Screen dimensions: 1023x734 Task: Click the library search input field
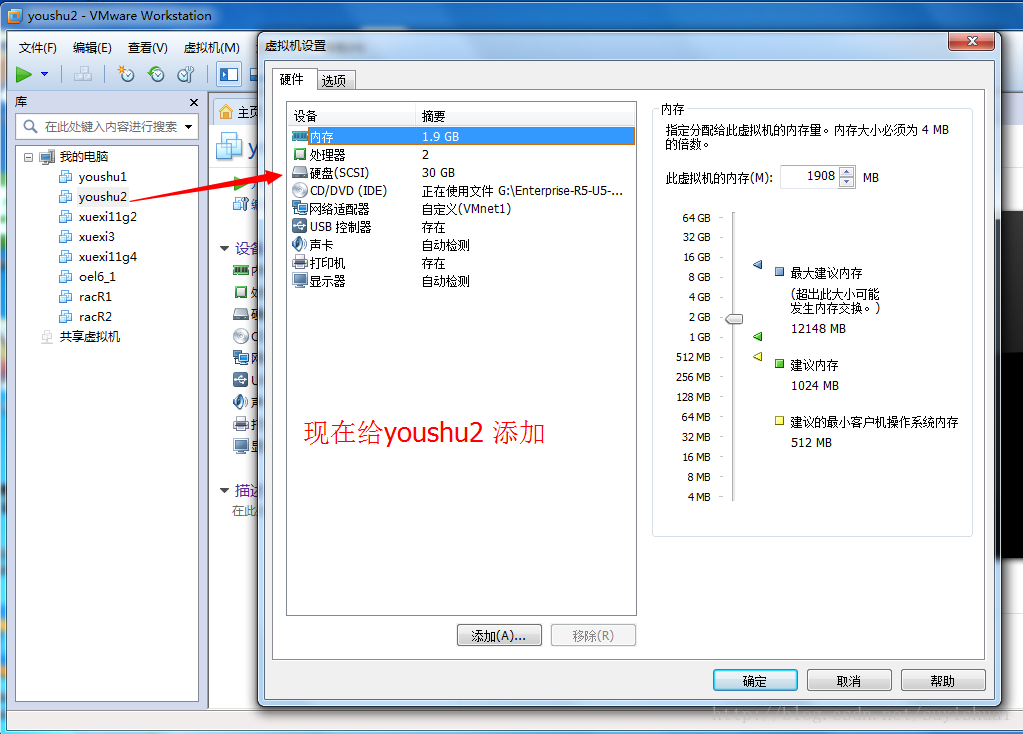pos(106,127)
